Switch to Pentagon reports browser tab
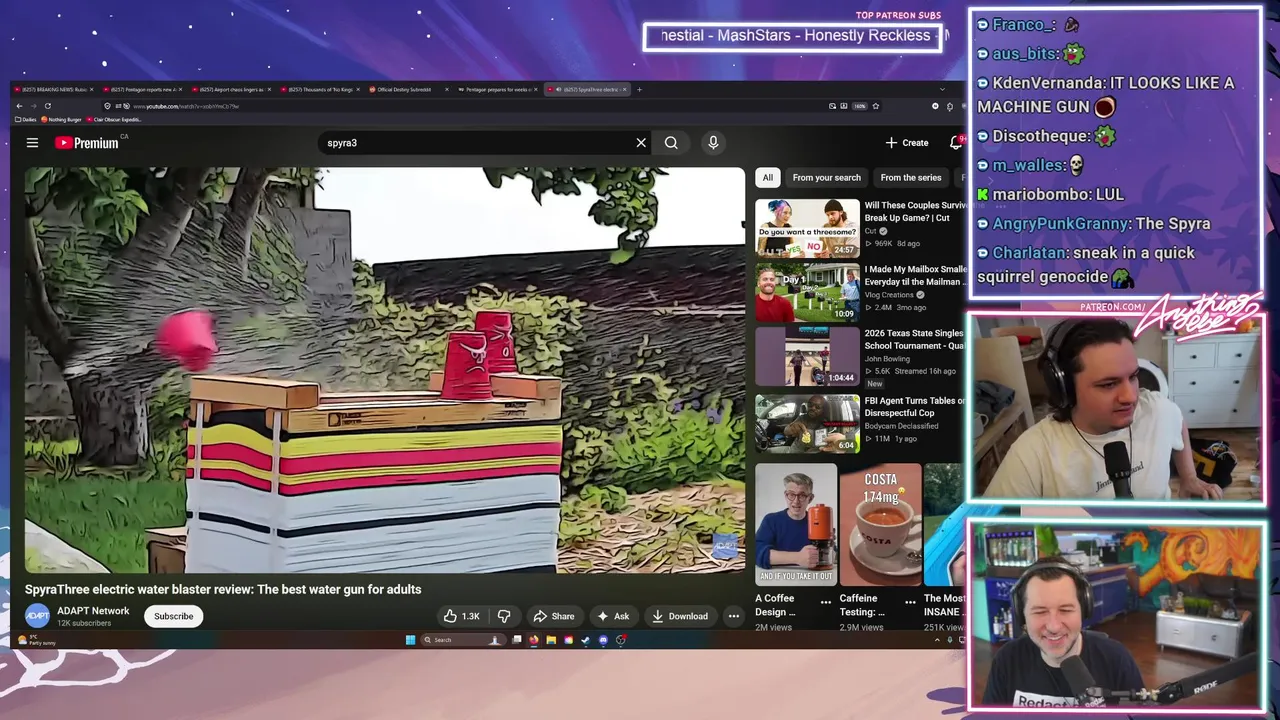Viewport: 1280px width, 720px height. point(143,90)
